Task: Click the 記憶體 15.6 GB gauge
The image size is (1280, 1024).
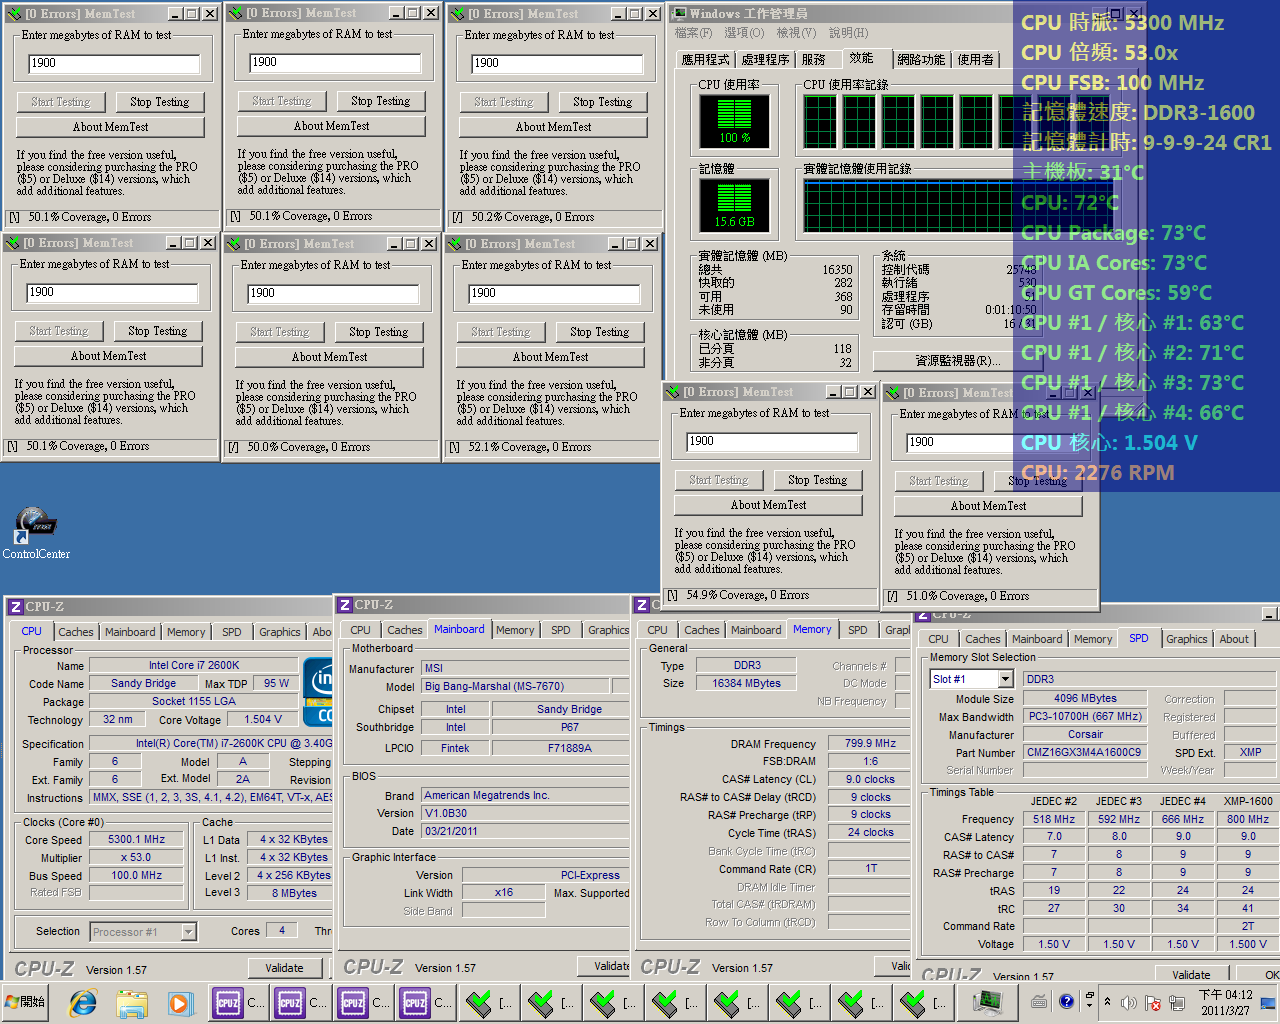Action: (x=733, y=205)
